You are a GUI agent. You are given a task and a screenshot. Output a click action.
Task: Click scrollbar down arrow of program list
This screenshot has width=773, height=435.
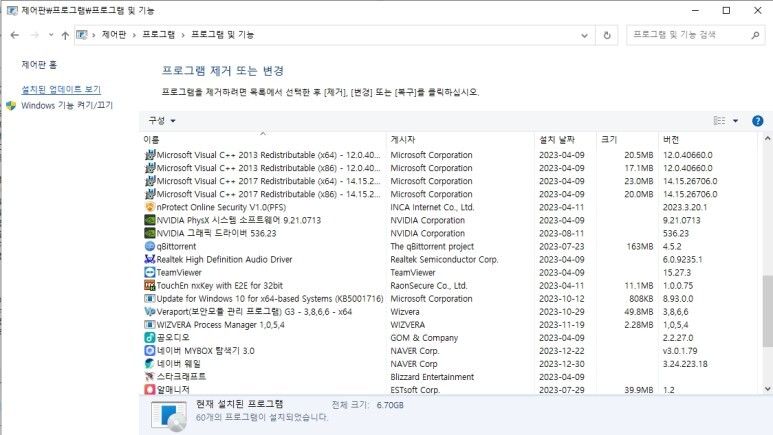click(768, 389)
